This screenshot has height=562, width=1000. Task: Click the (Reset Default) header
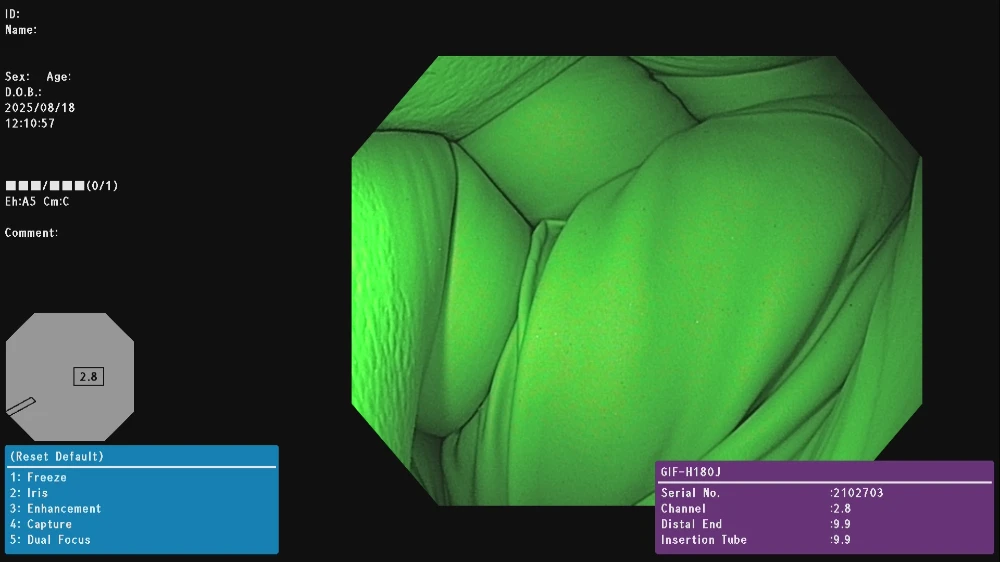coord(56,457)
